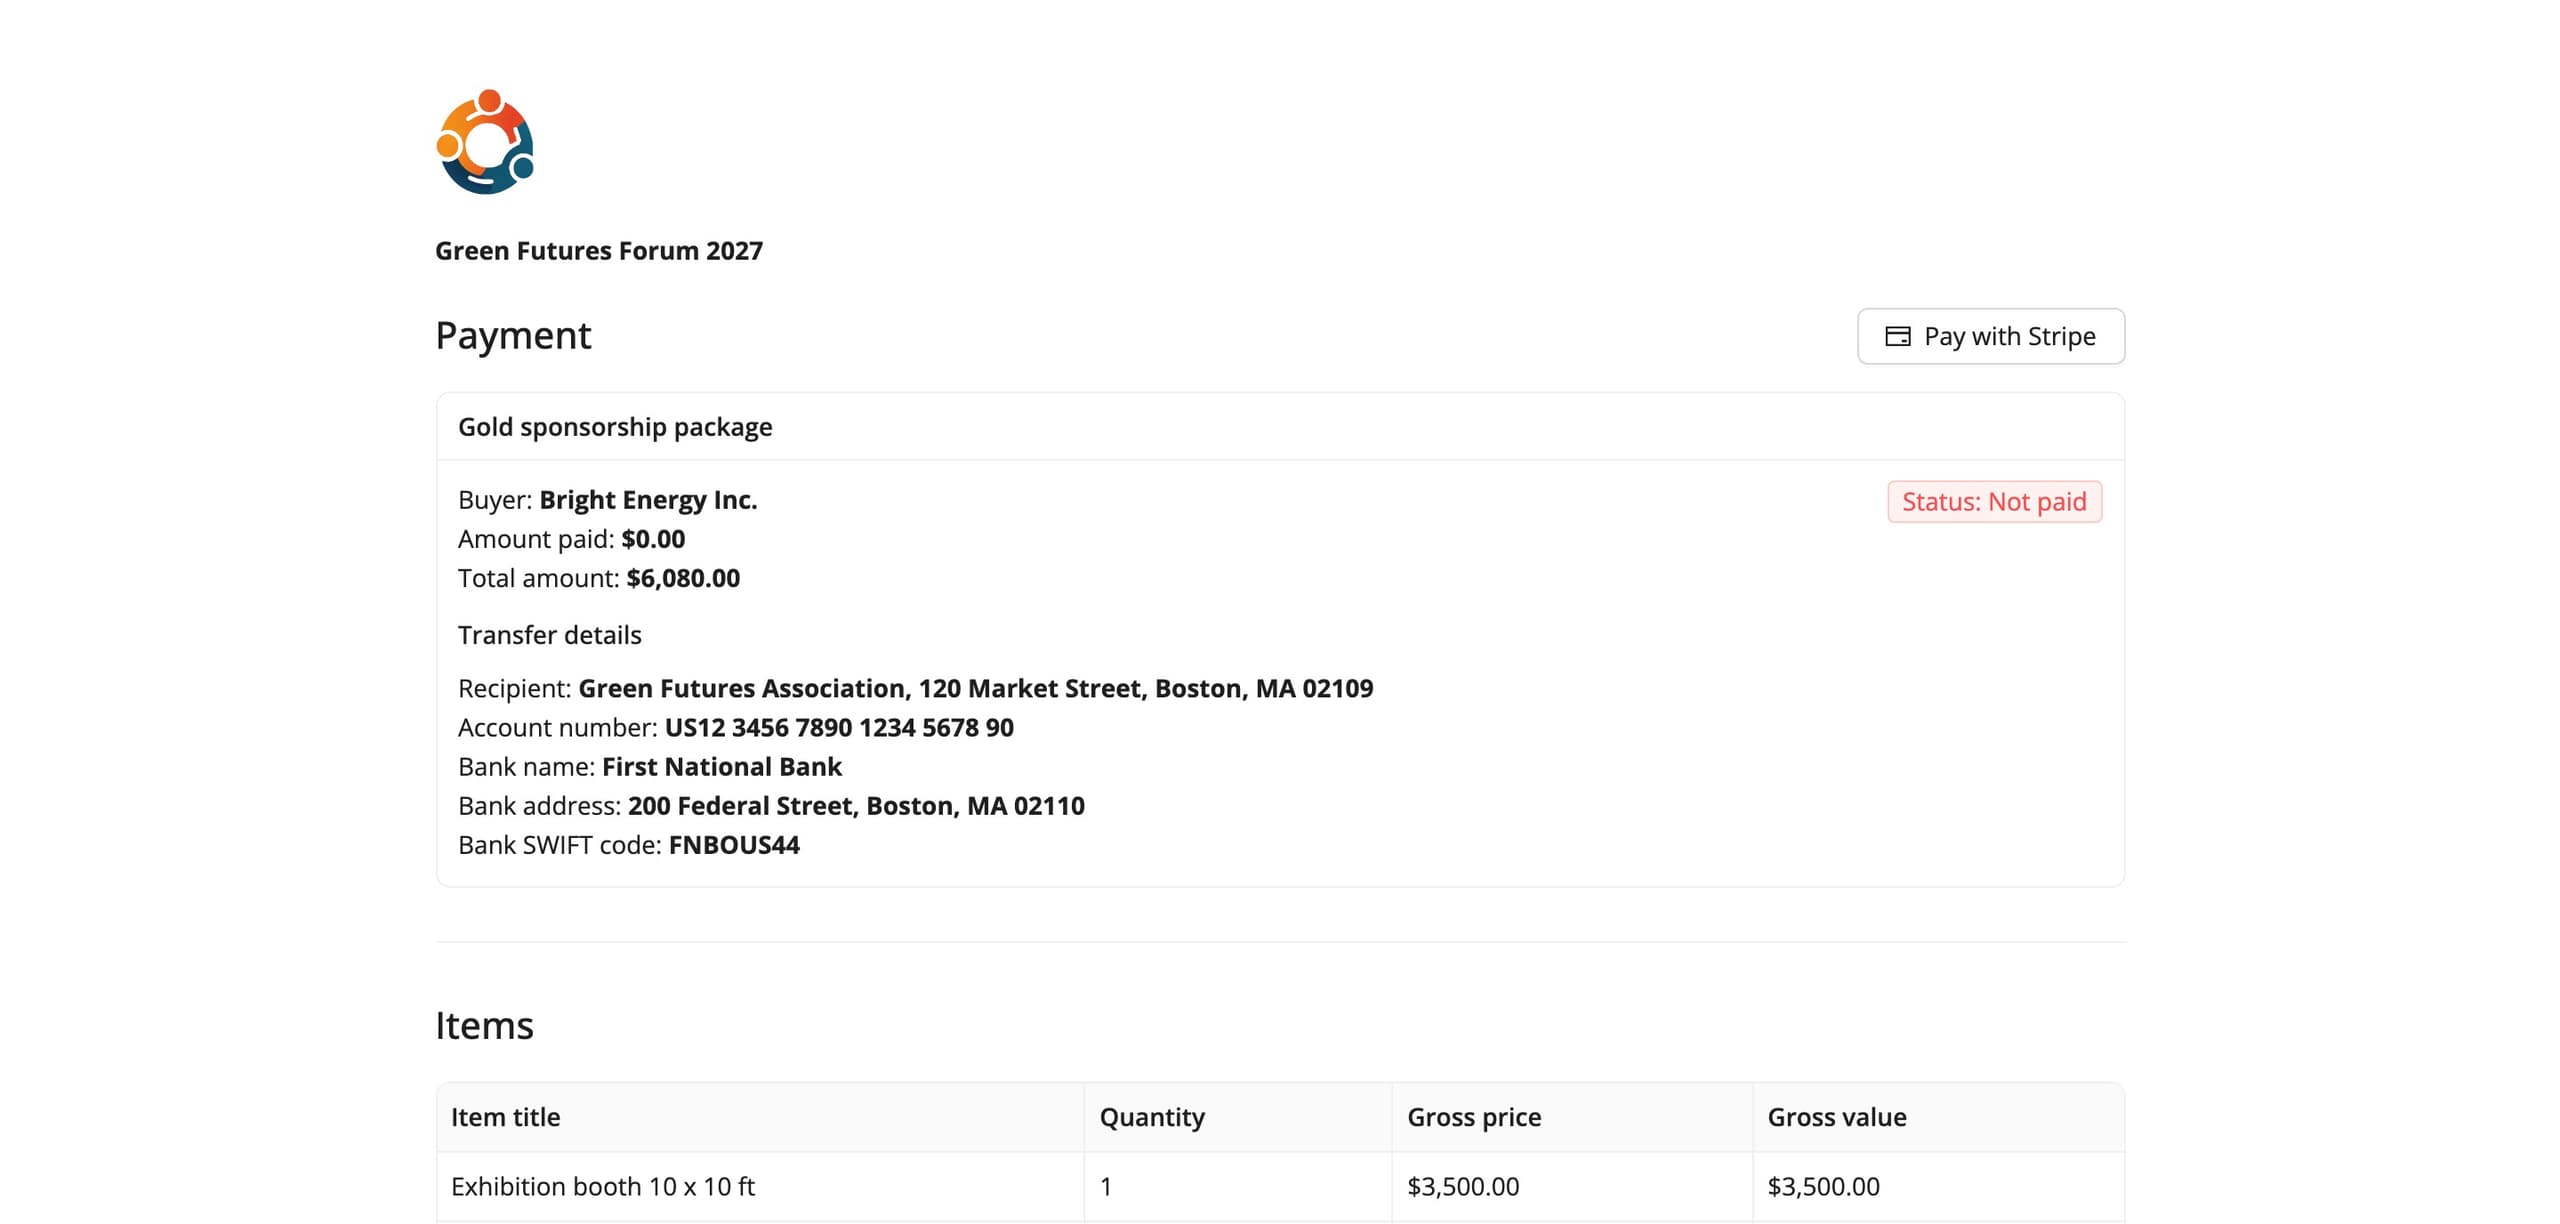Screen dimensions: 2560x1224
Task: Click the Pay with Stripe button
Action: point(1990,336)
